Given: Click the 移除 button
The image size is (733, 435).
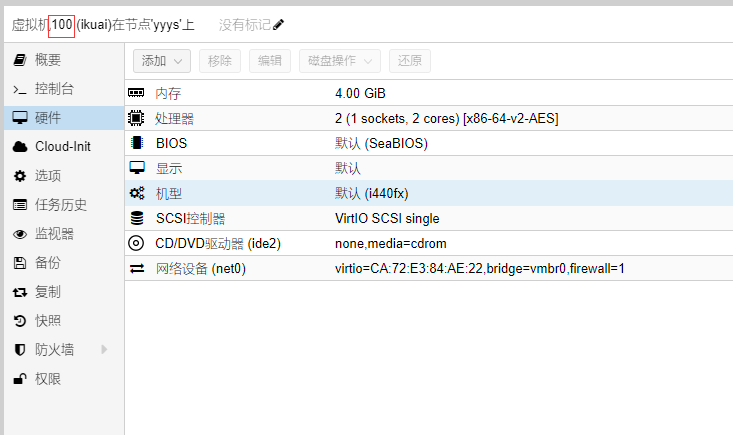Looking at the screenshot, I should 220,61.
